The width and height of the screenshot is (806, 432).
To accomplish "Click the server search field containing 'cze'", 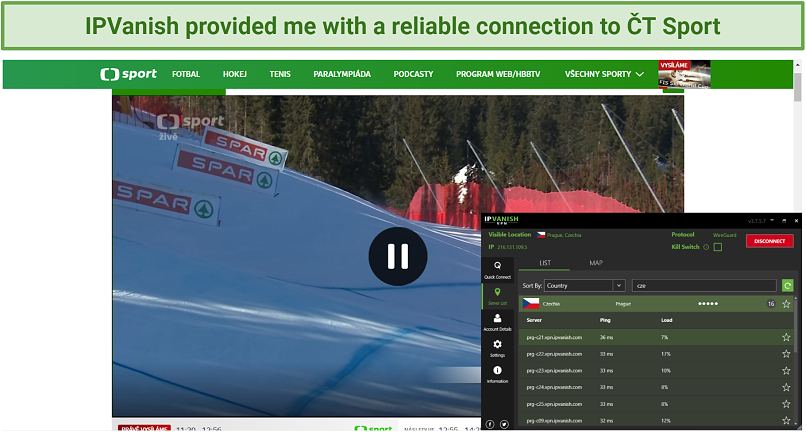I will click(x=704, y=285).
